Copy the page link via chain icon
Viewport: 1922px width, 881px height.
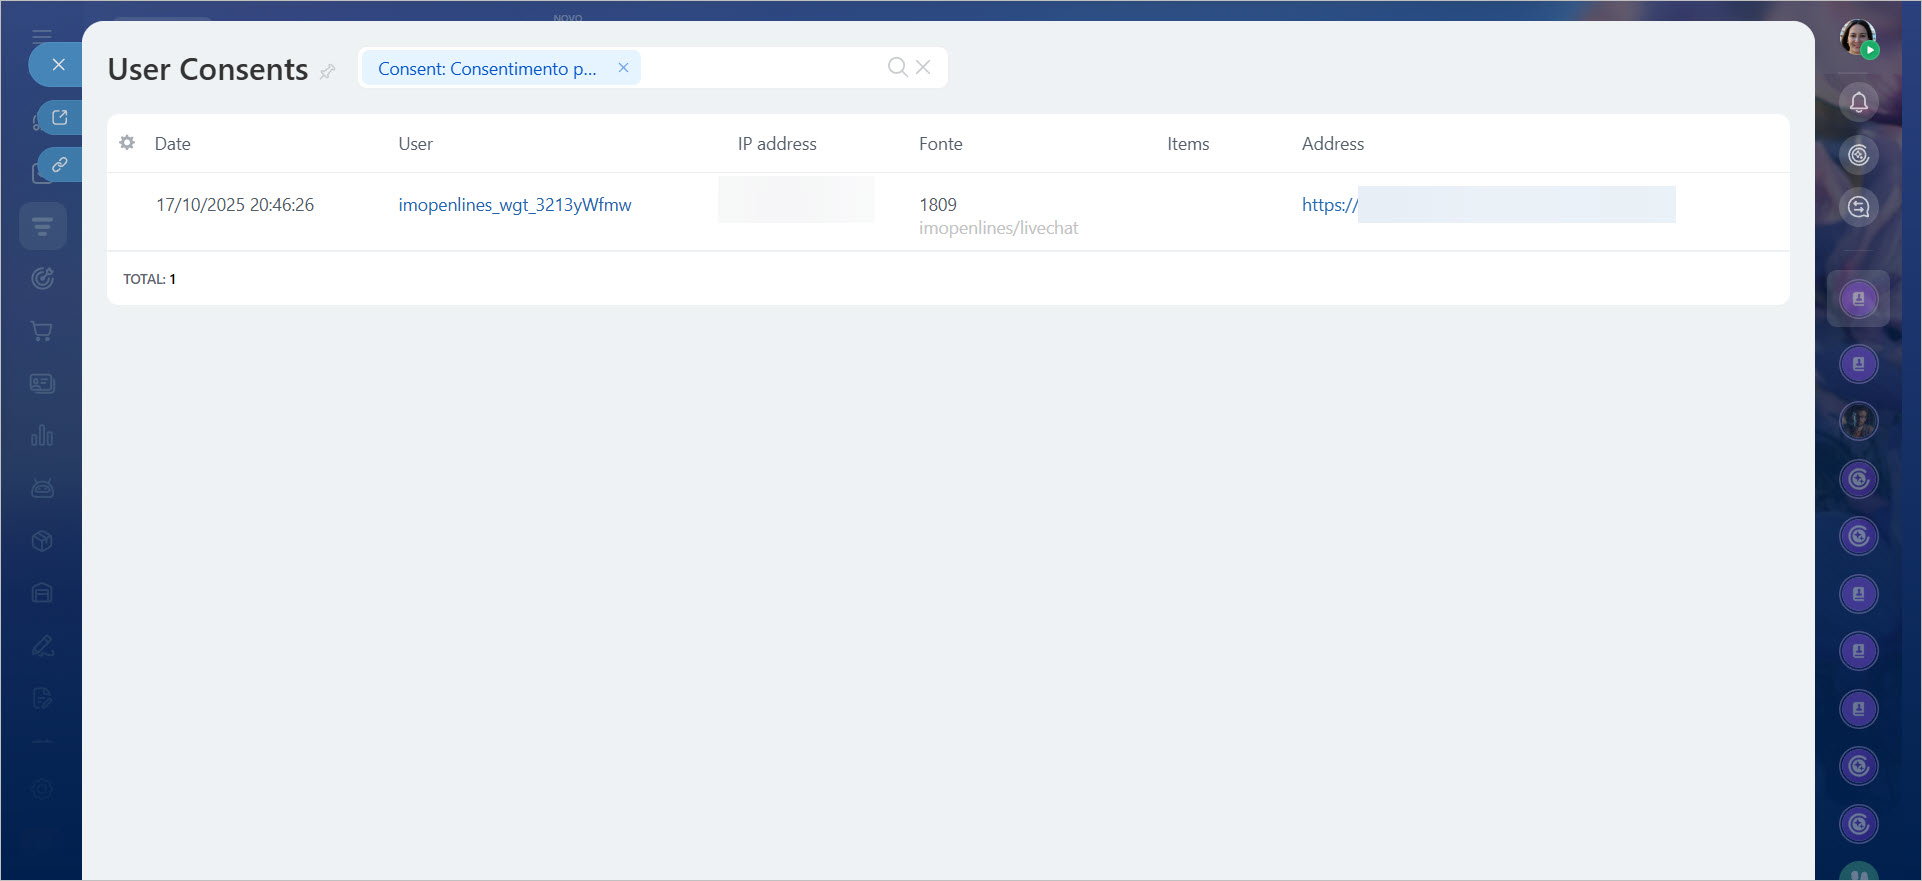click(x=60, y=165)
